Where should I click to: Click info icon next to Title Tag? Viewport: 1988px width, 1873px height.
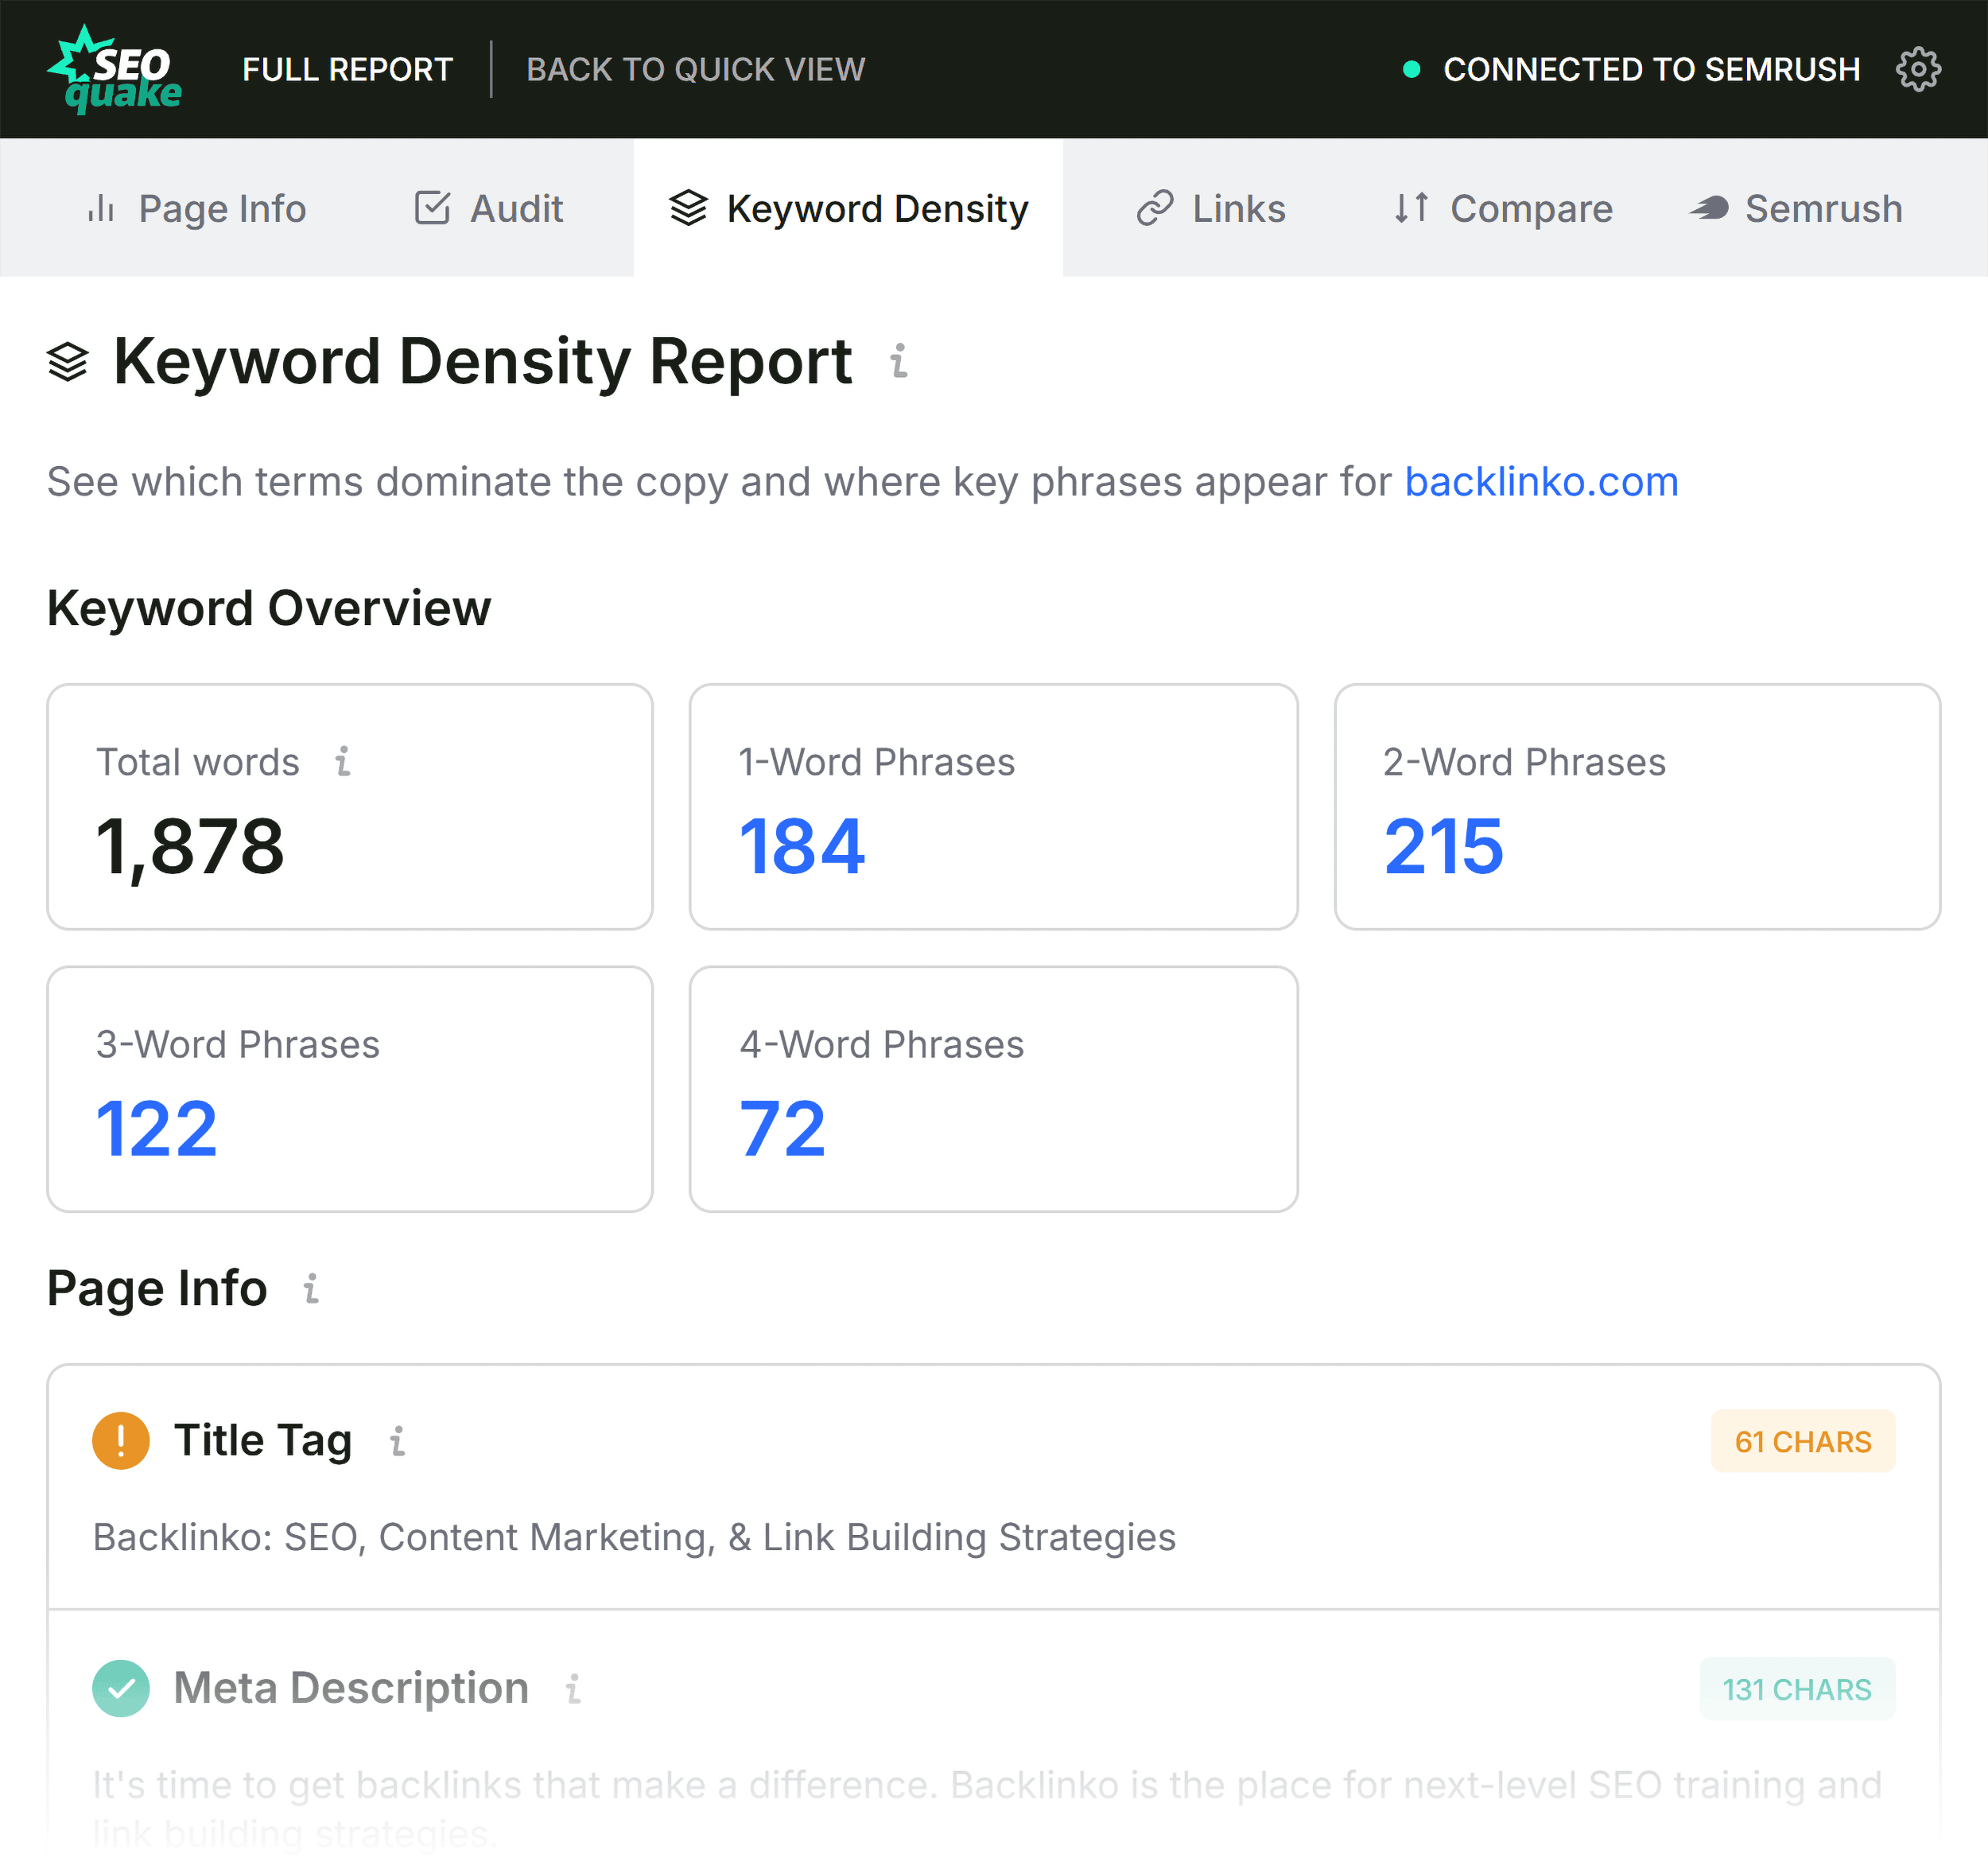click(397, 1441)
